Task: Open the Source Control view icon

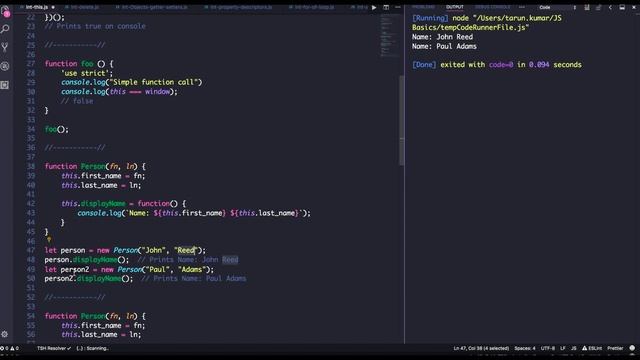Action: [5, 47]
